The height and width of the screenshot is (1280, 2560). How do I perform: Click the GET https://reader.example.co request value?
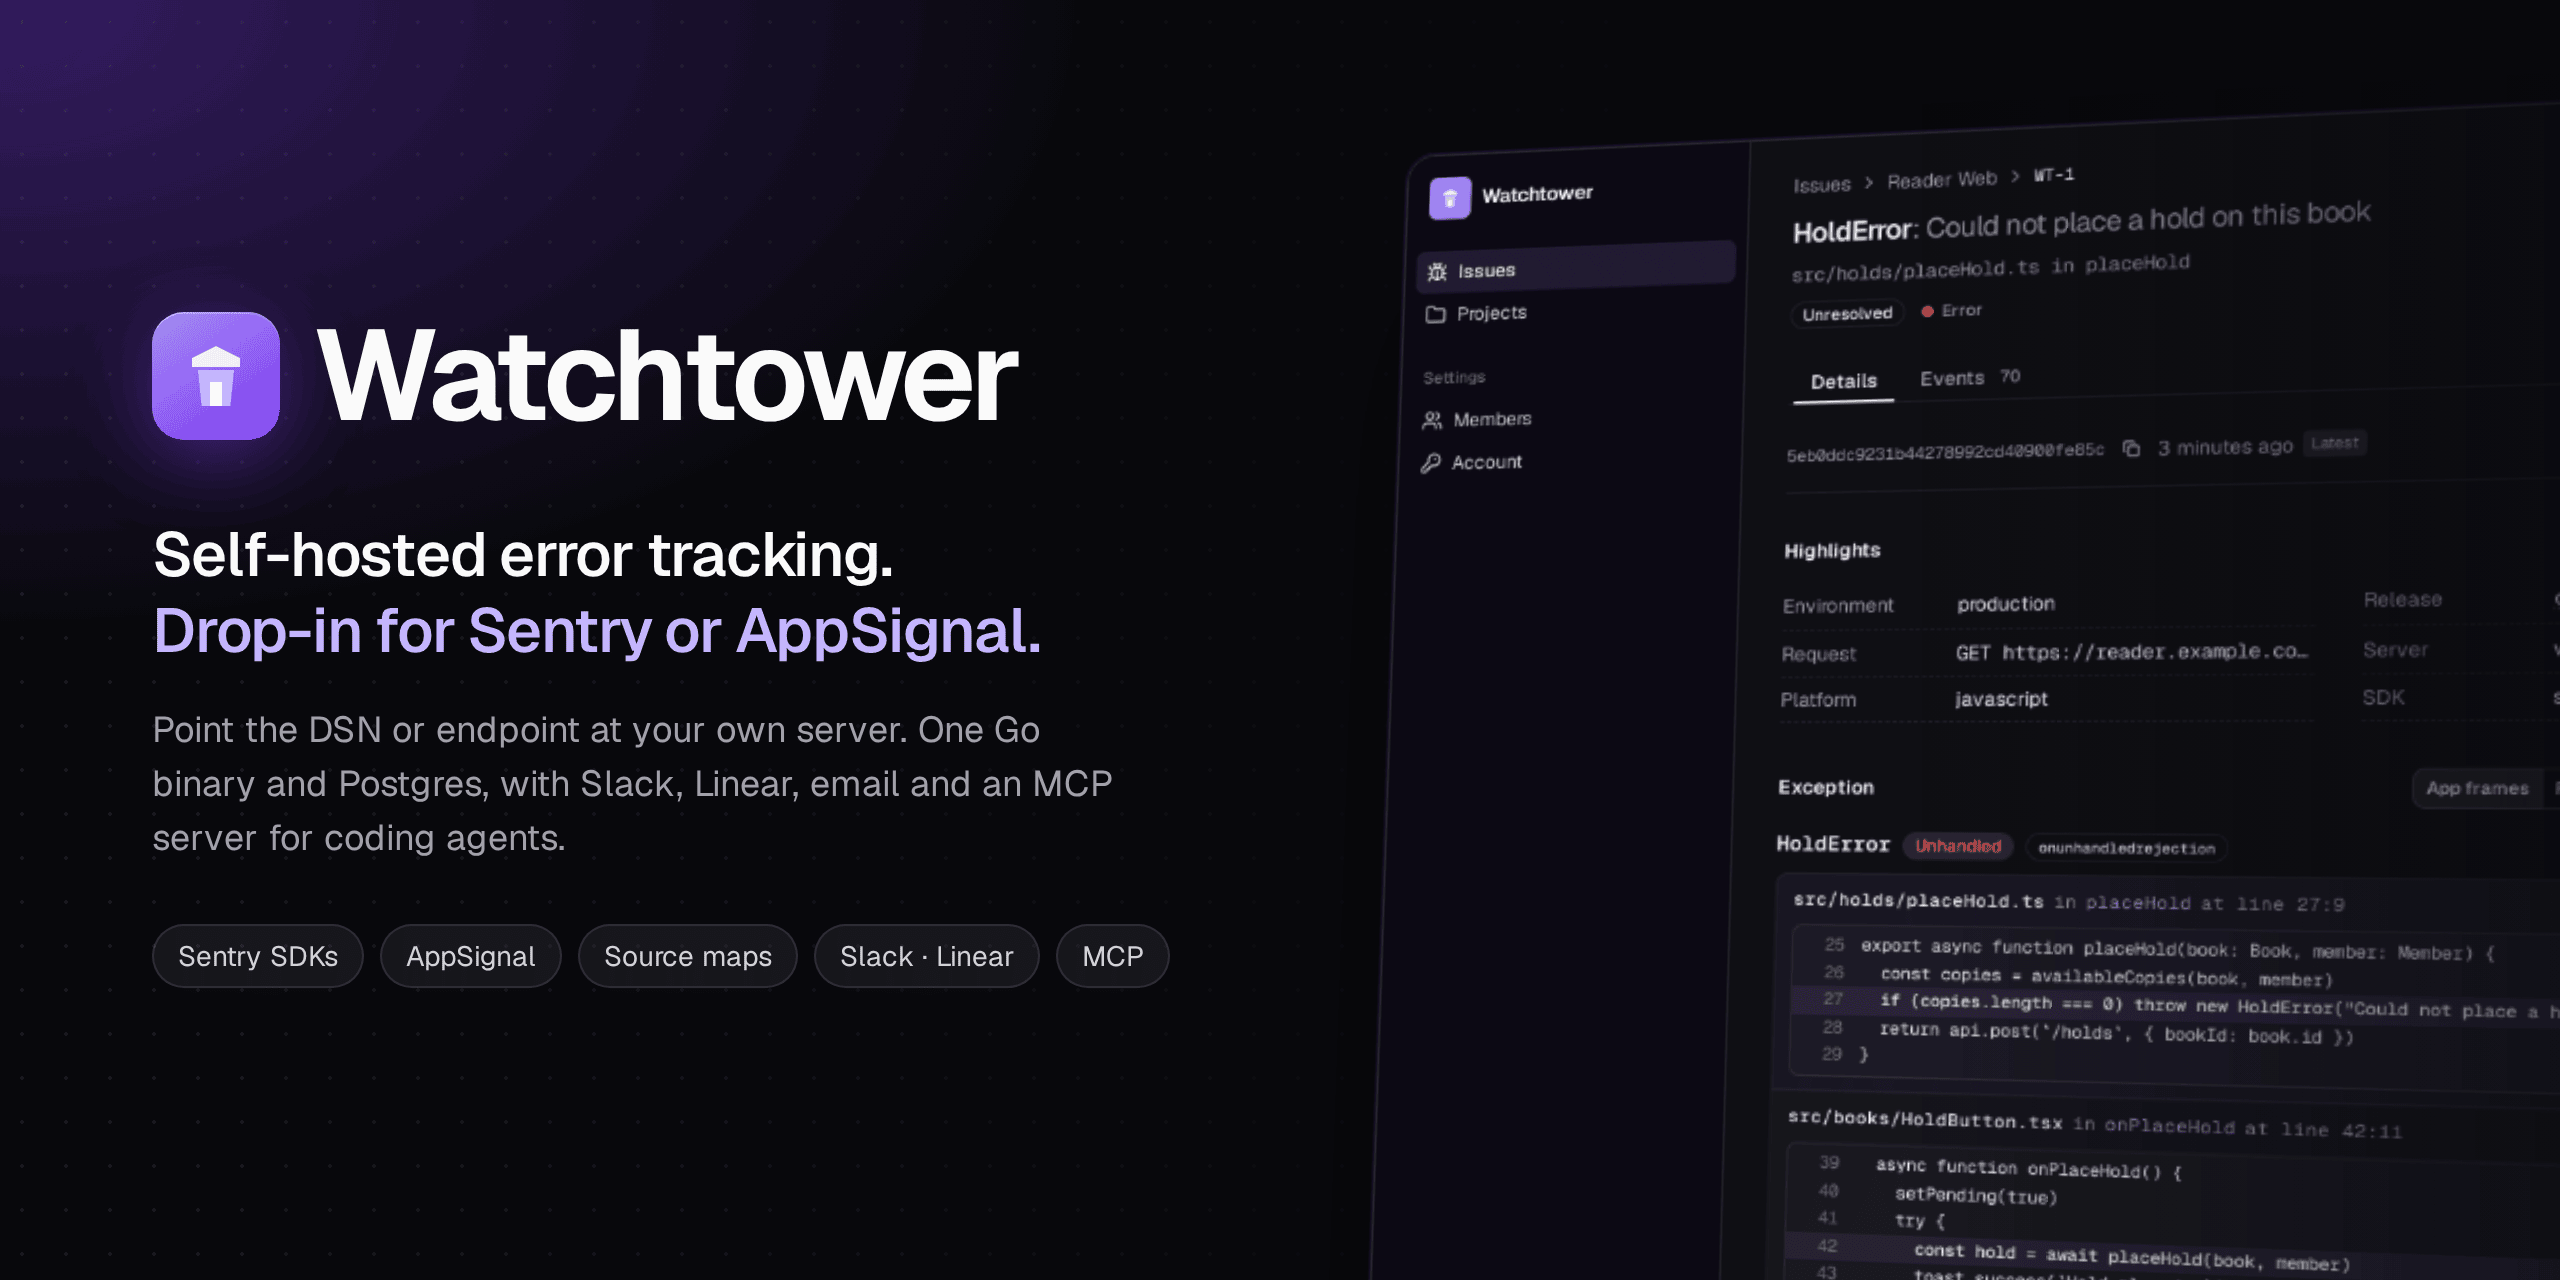tap(2132, 652)
